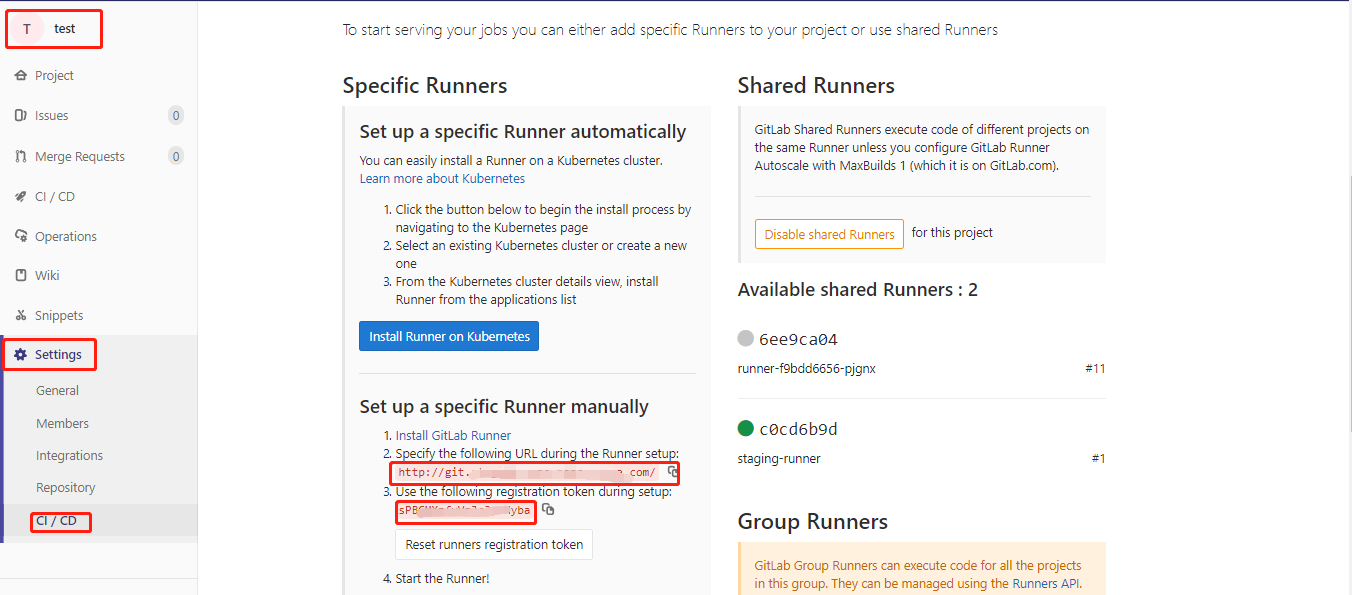Click the Issues count badge
This screenshot has width=1352, height=595.
176,116
